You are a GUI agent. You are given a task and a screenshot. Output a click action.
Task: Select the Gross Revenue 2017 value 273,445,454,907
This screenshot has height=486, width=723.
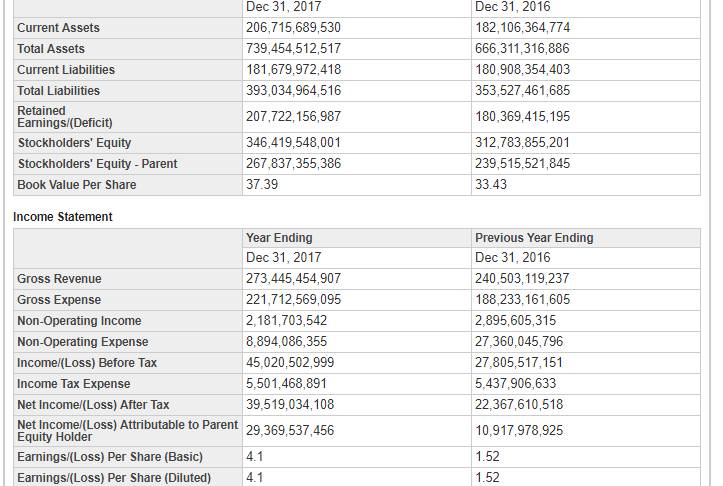293,279
